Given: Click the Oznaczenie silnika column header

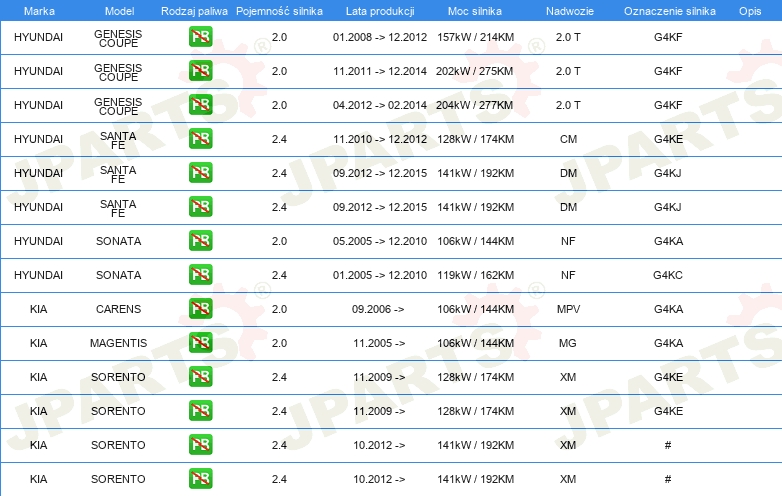Looking at the screenshot, I should coord(668,10).
